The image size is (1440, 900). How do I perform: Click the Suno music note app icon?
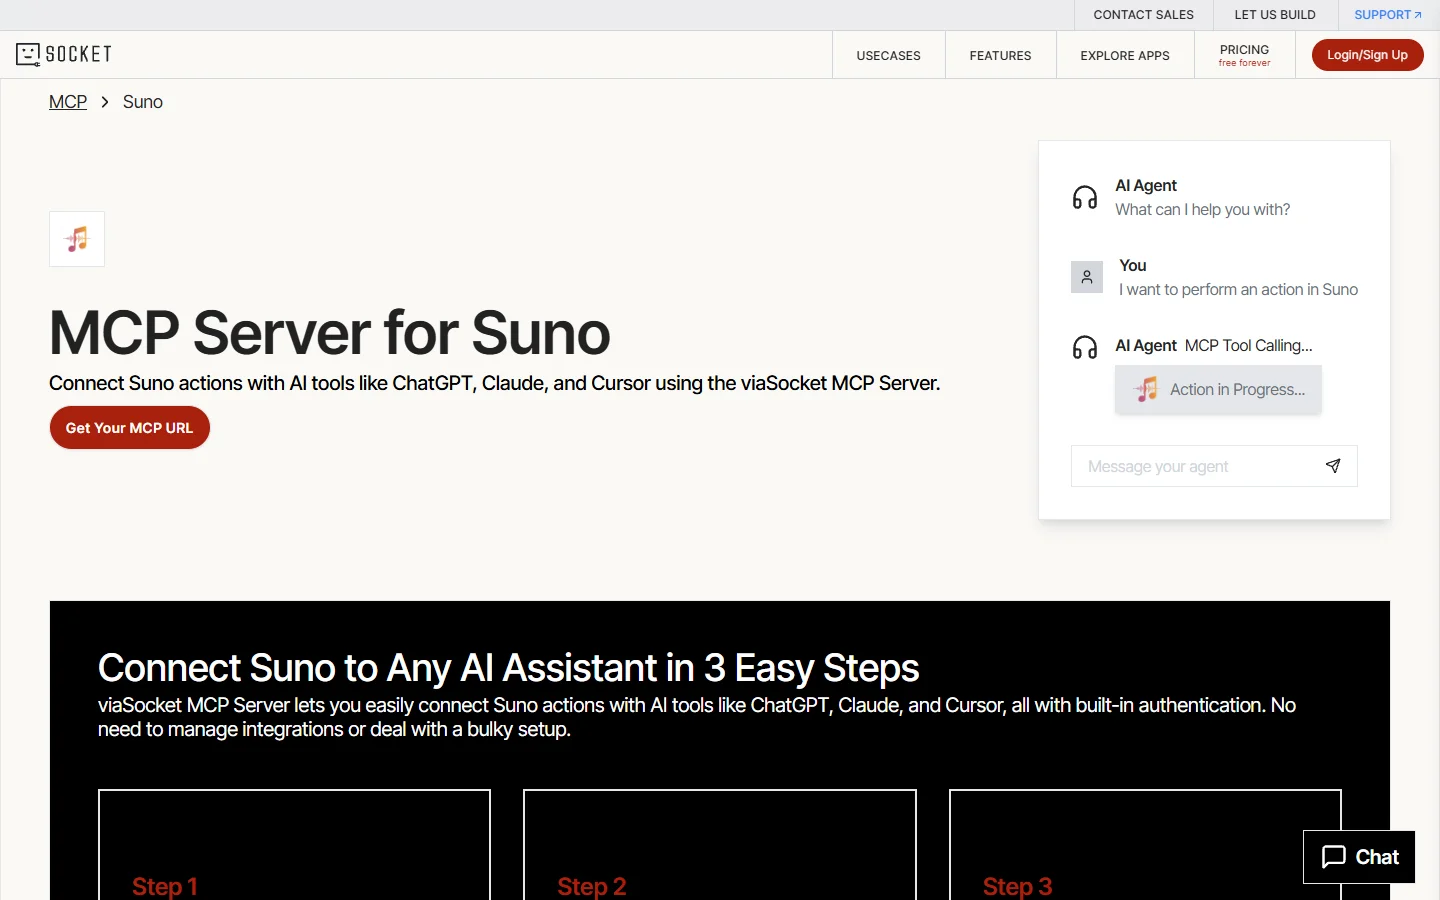77,239
